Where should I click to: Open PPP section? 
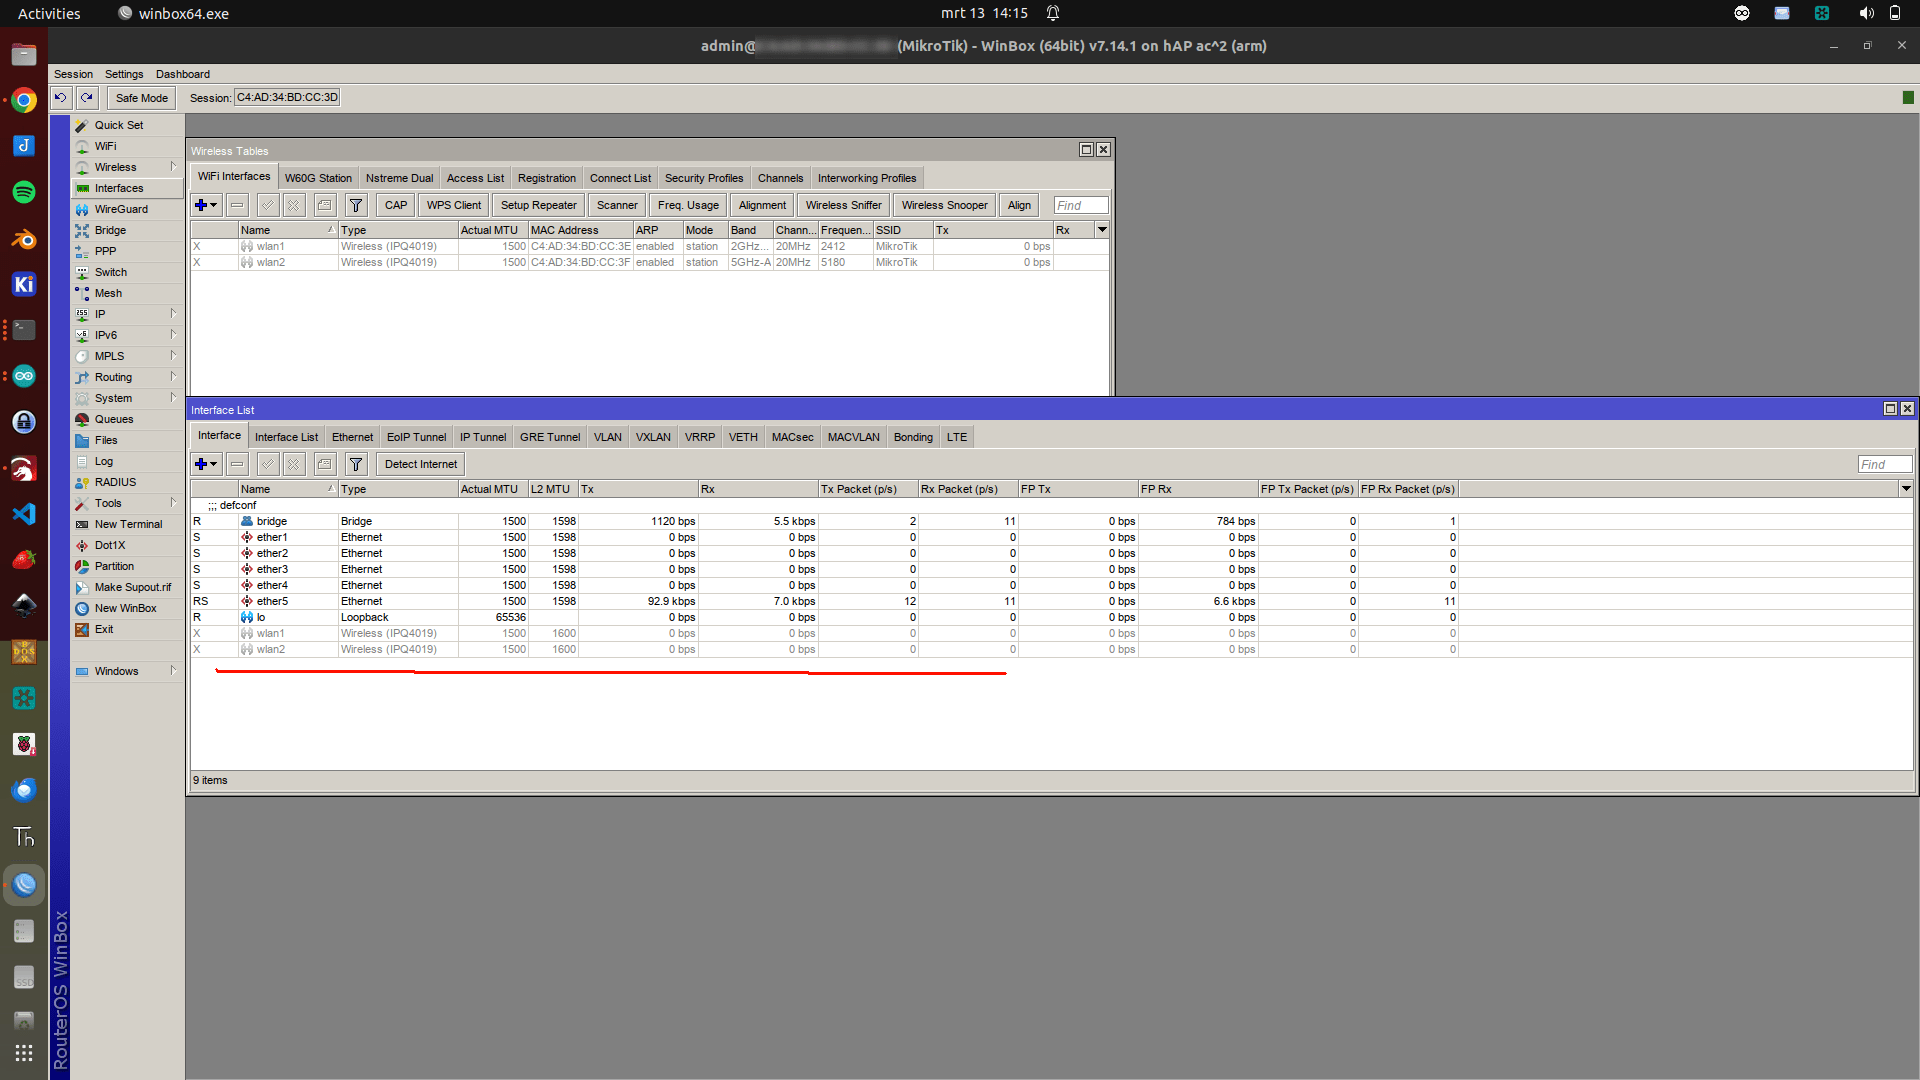pyautogui.click(x=127, y=251)
